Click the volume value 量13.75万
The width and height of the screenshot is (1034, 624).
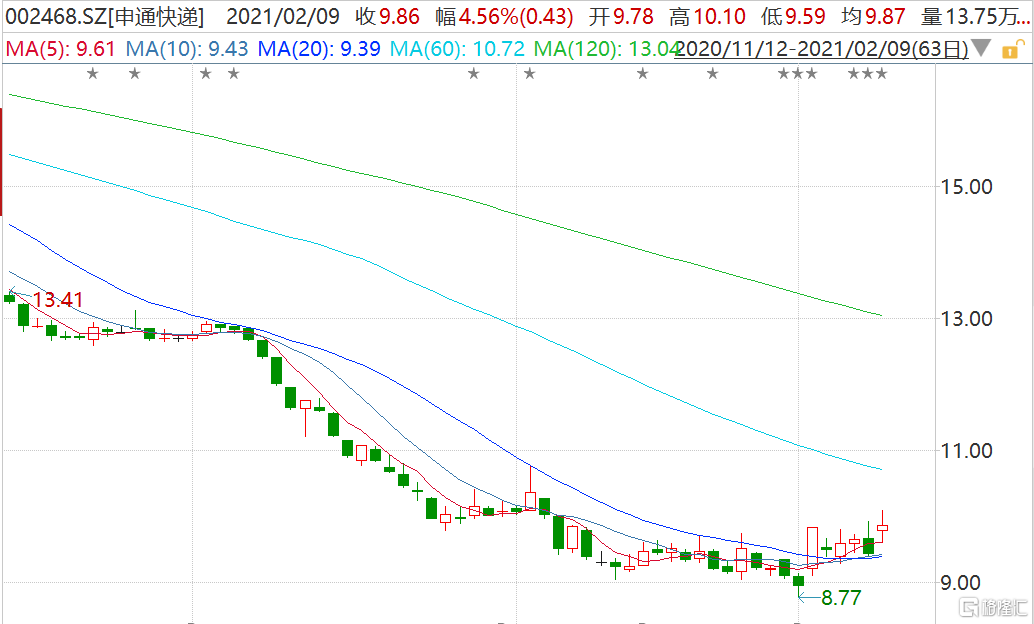pyautogui.click(x=975, y=16)
